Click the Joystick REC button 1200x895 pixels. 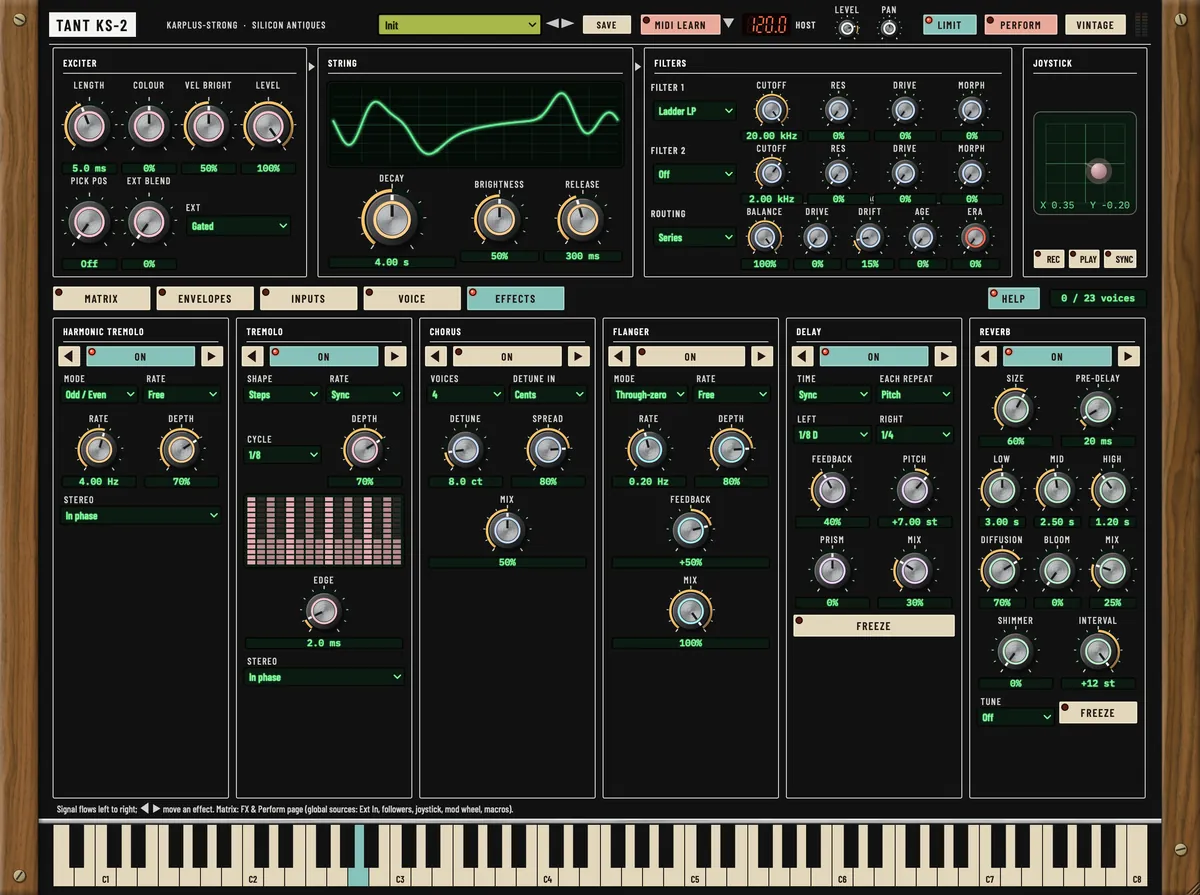tap(1049, 259)
